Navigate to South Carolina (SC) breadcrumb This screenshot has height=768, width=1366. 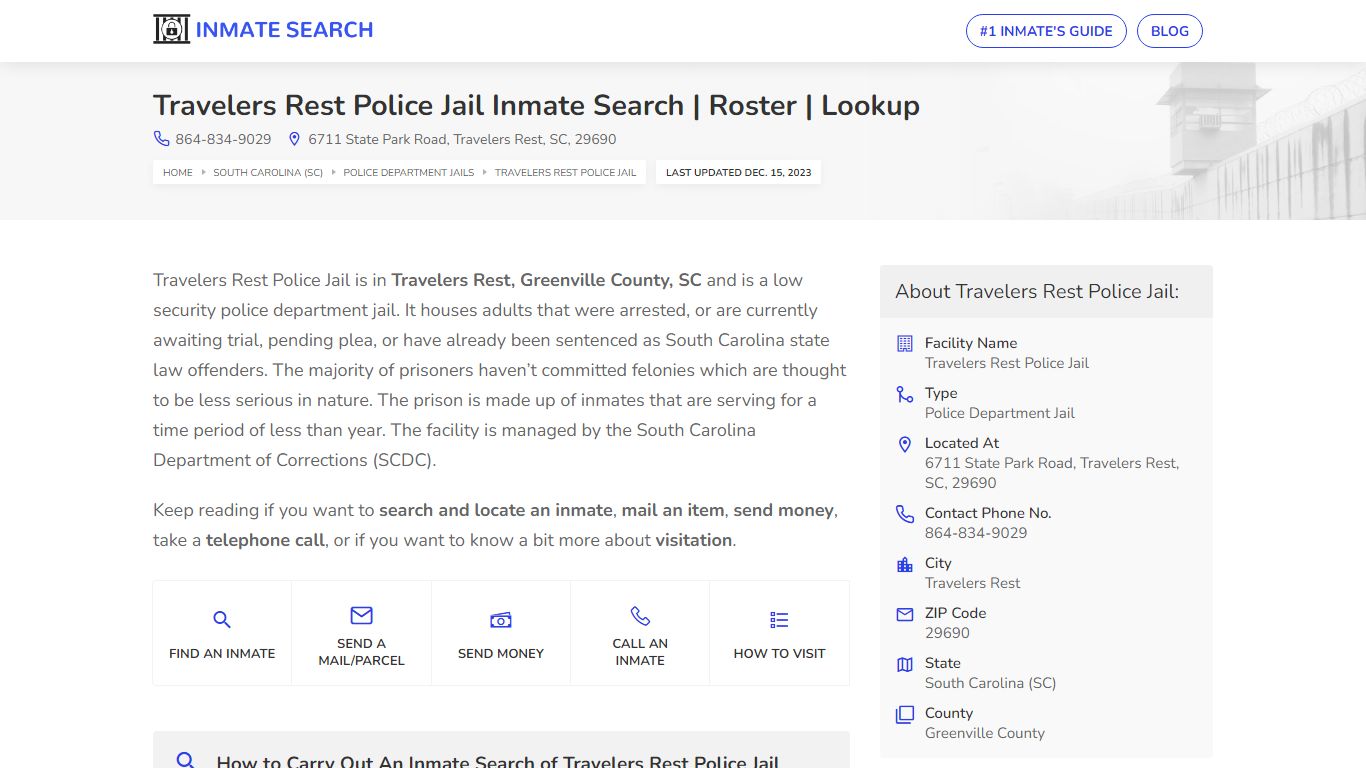pyautogui.click(x=268, y=173)
